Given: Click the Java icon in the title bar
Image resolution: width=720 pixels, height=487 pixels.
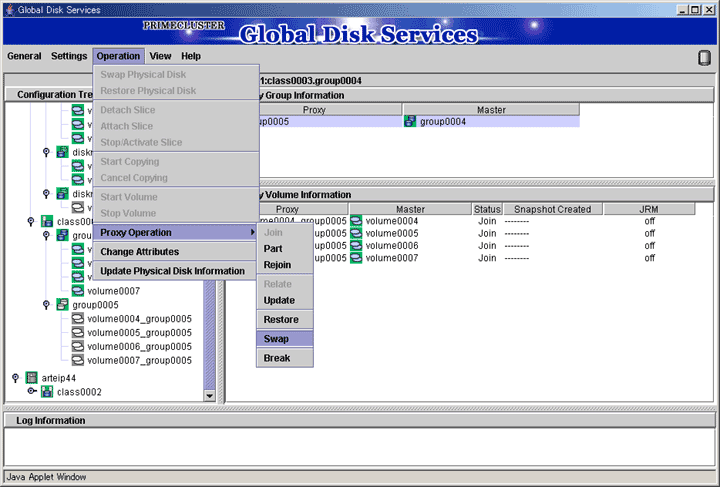Looking at the screenshot, I should [10, 10].
